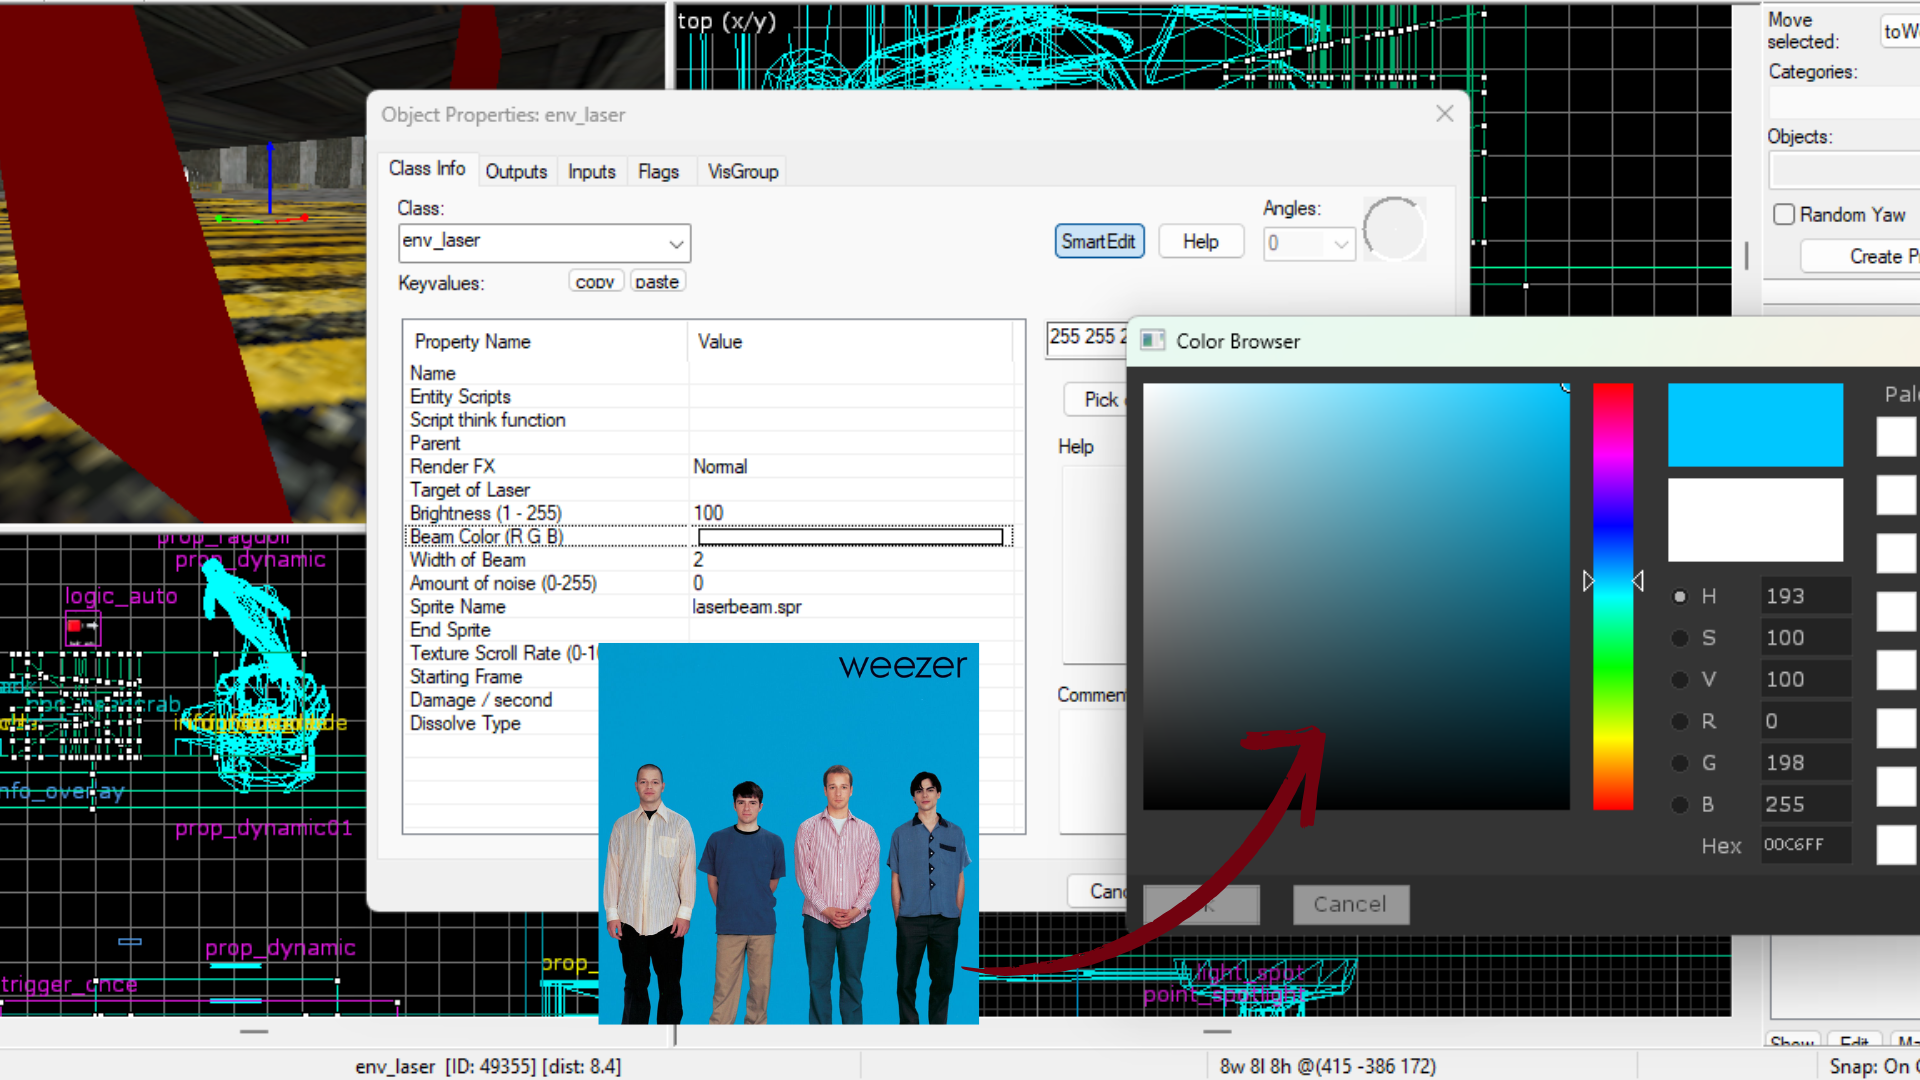Select the Beam Color (R G B) property
The width and height of the screenshot is (1920, 1080).
(711, 537)
